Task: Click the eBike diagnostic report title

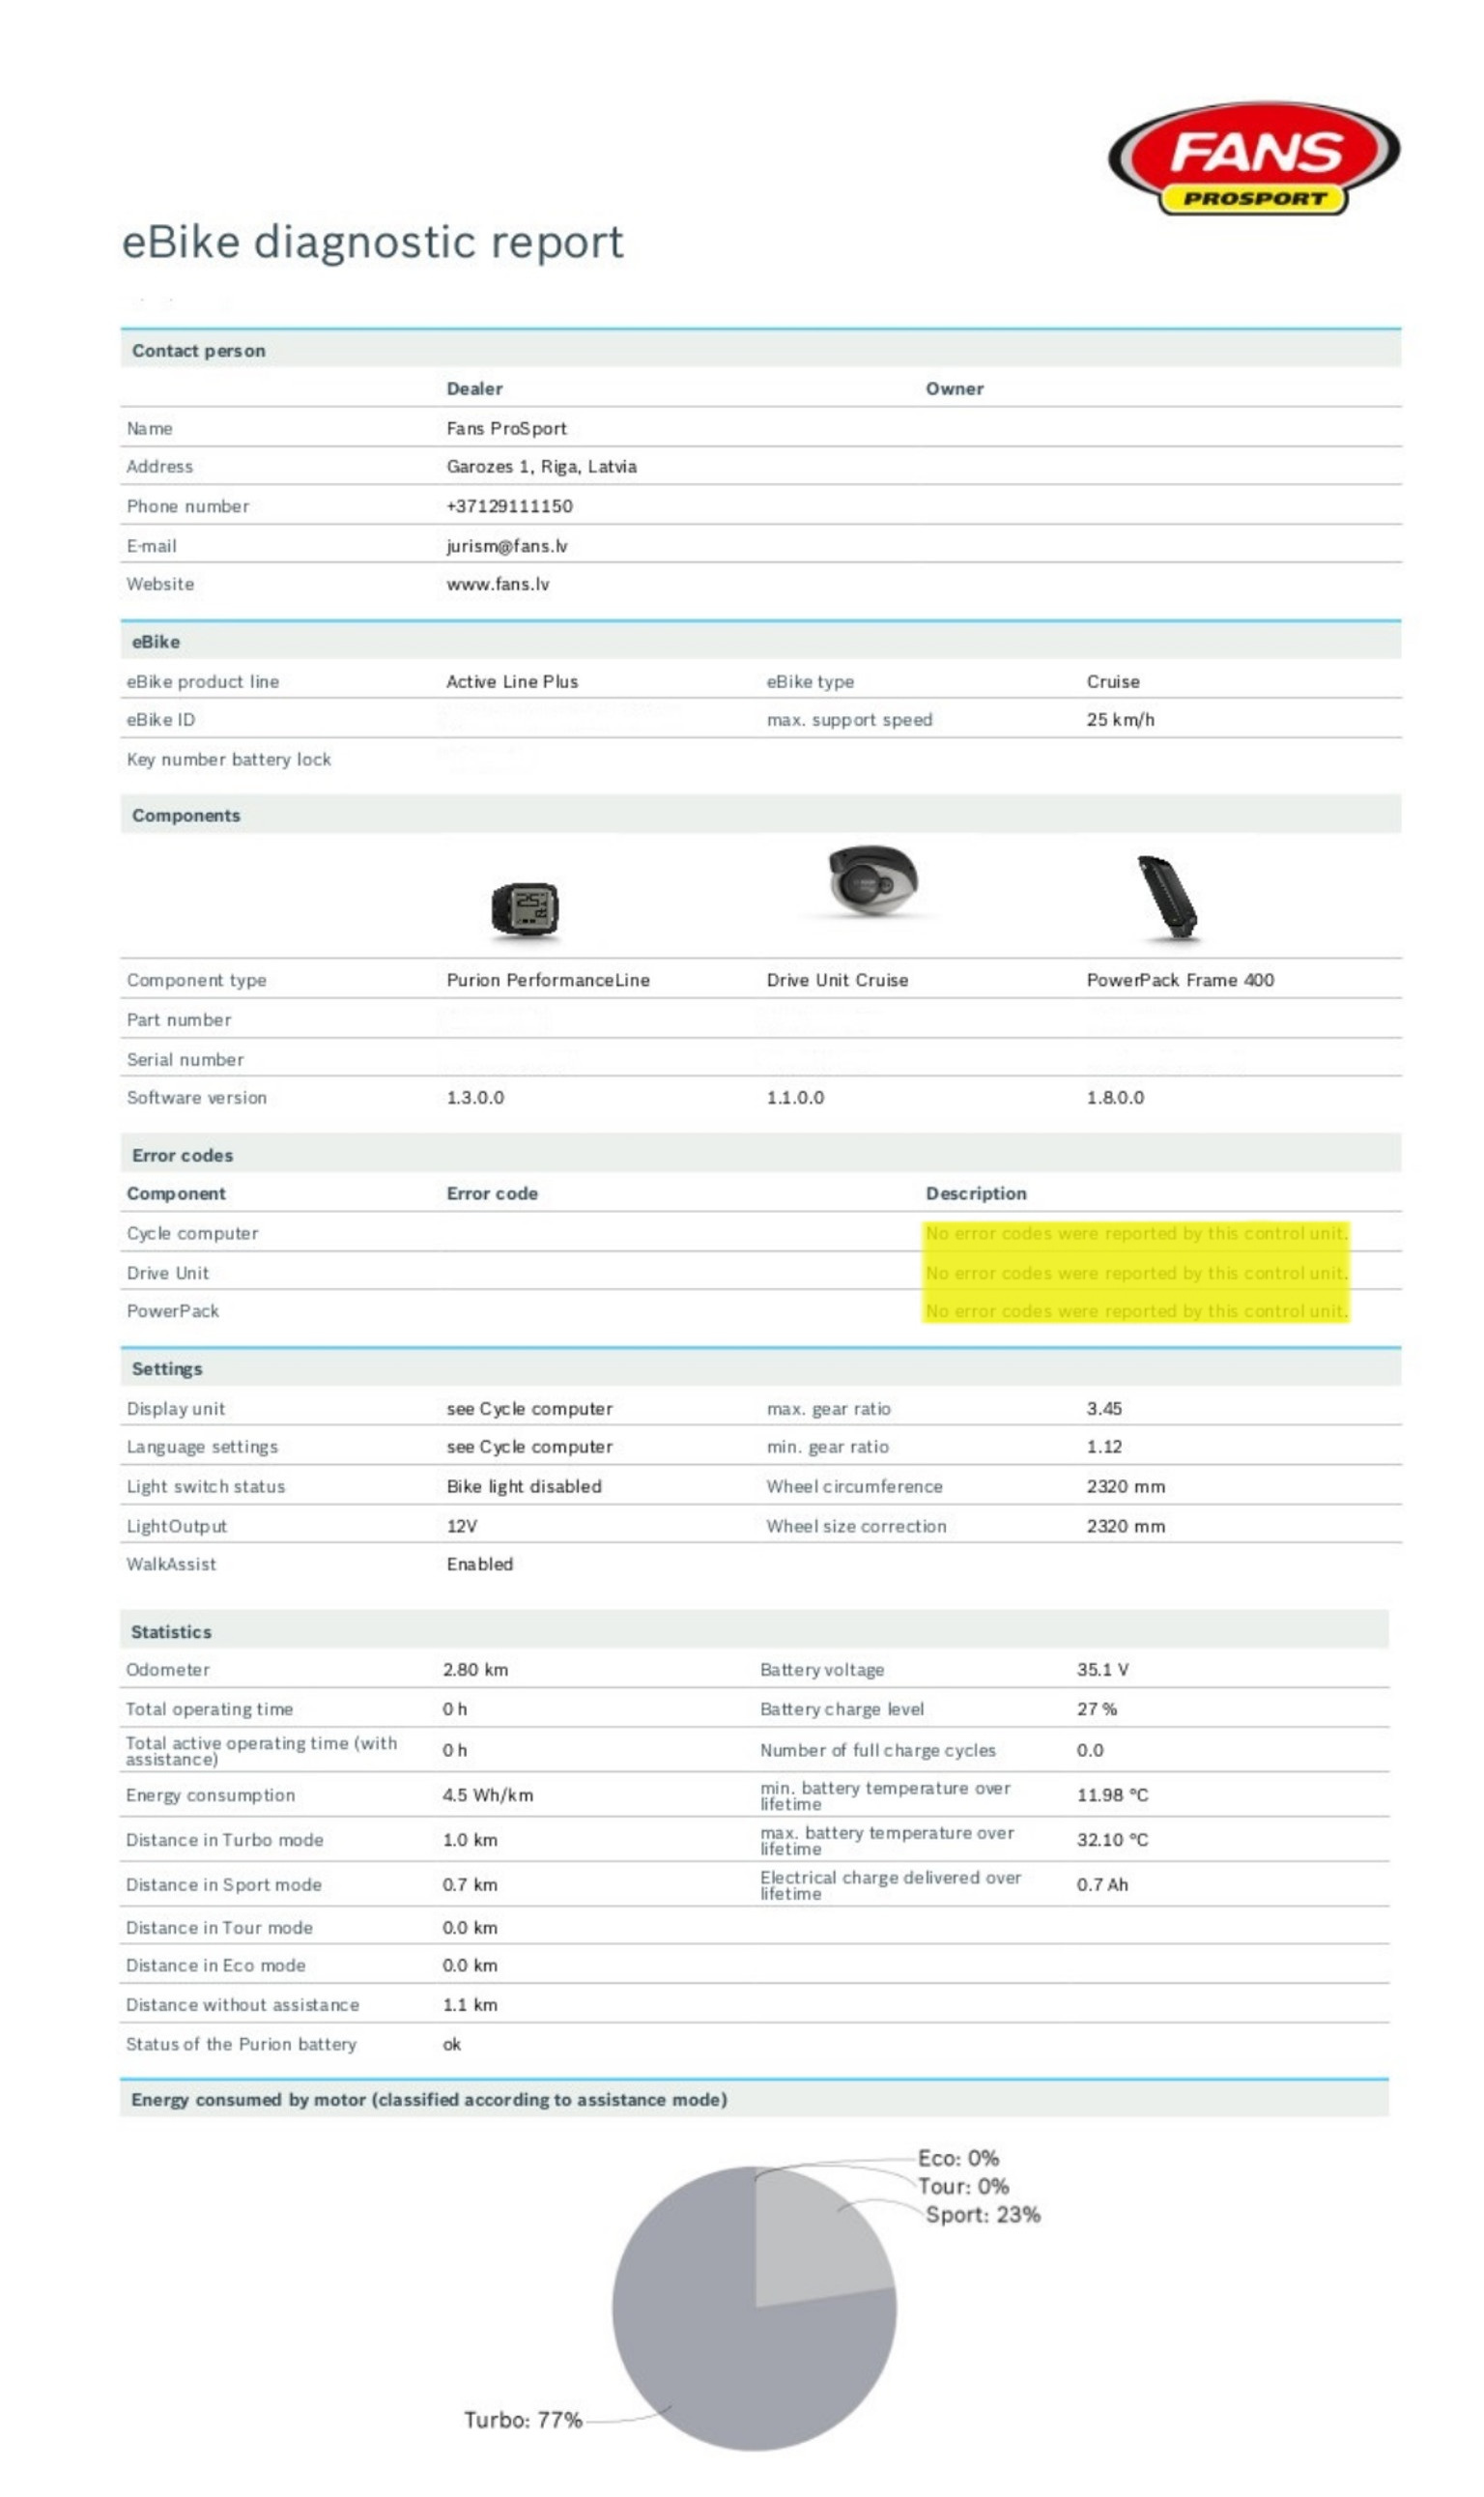Action: click(x=372, y=242)
